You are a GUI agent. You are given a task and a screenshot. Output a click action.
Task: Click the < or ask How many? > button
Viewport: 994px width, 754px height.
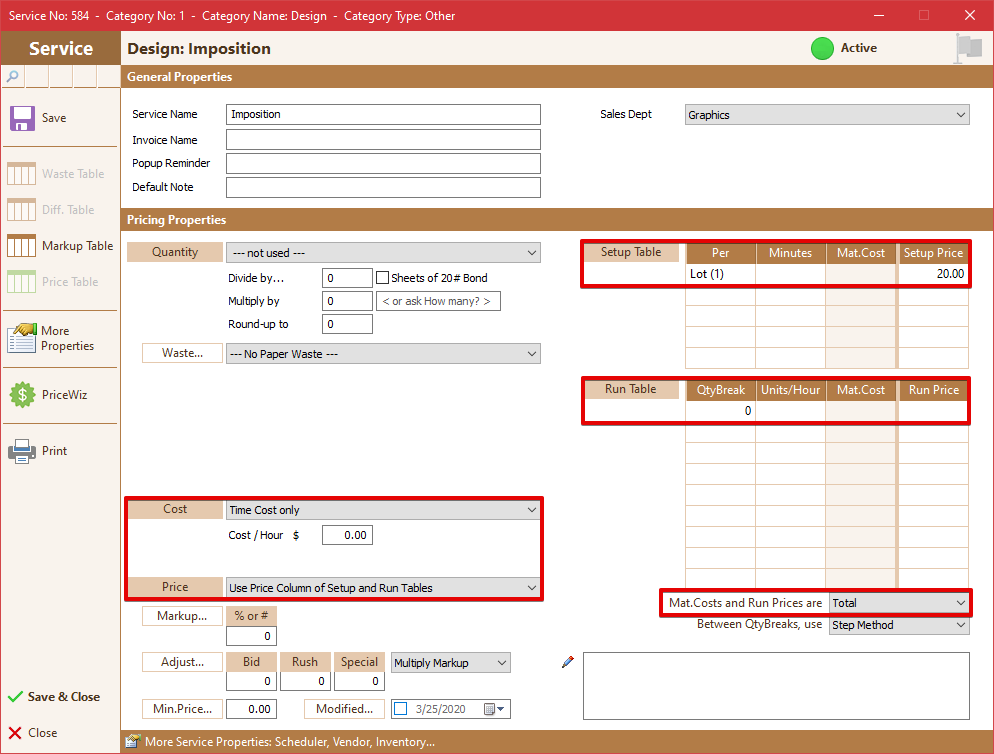438,301
